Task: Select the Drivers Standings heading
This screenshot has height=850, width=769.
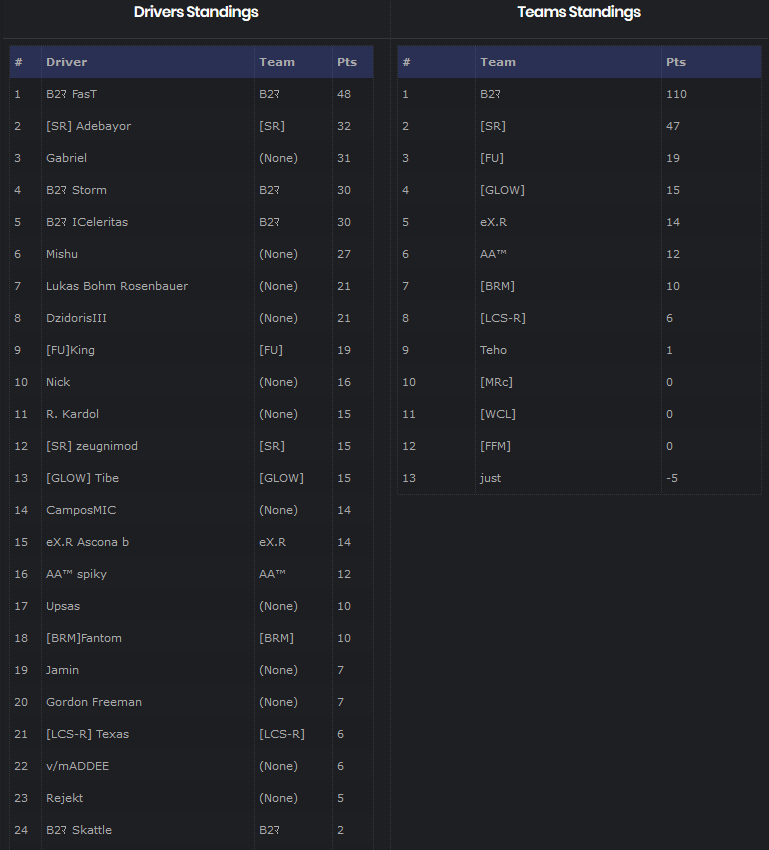Action: pyautogui.click(x=196, y=12)
